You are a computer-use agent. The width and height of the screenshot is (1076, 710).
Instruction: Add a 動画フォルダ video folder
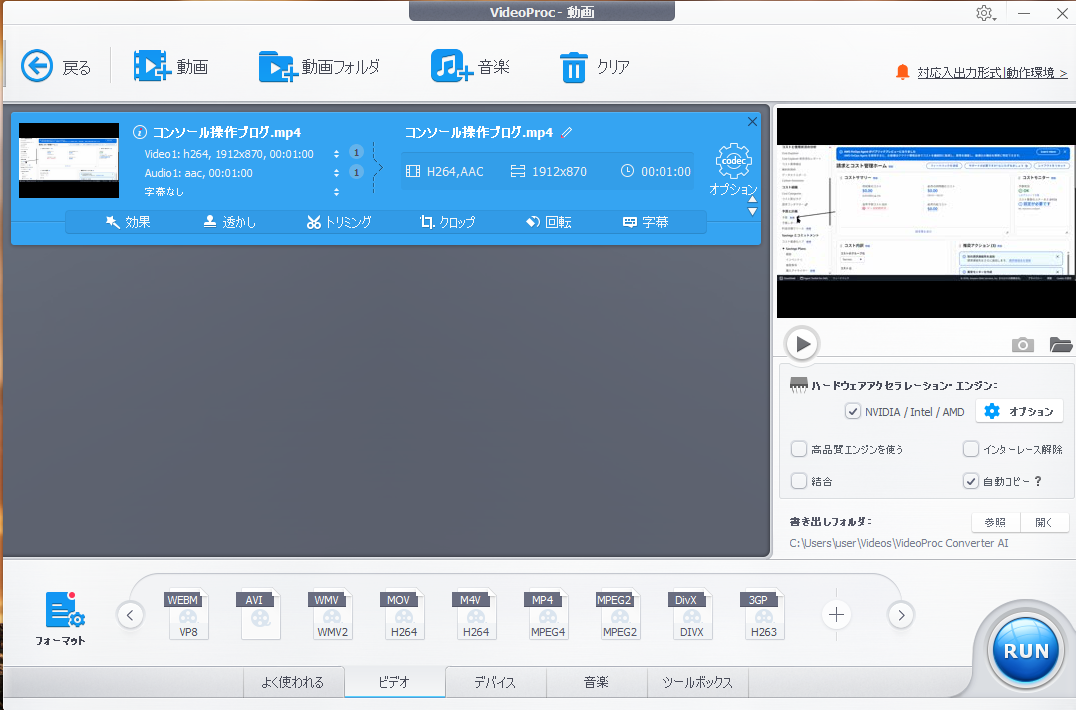[277, 67]
